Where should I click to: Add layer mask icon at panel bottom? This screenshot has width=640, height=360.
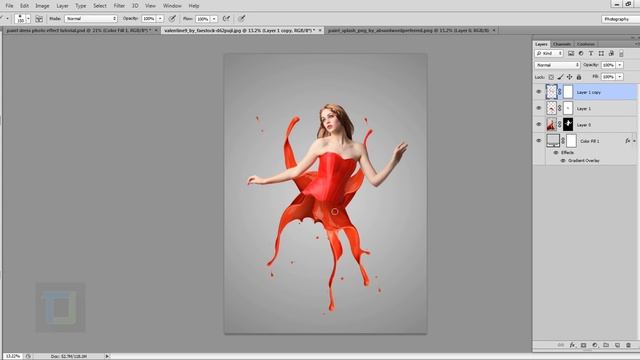[583, 345]
